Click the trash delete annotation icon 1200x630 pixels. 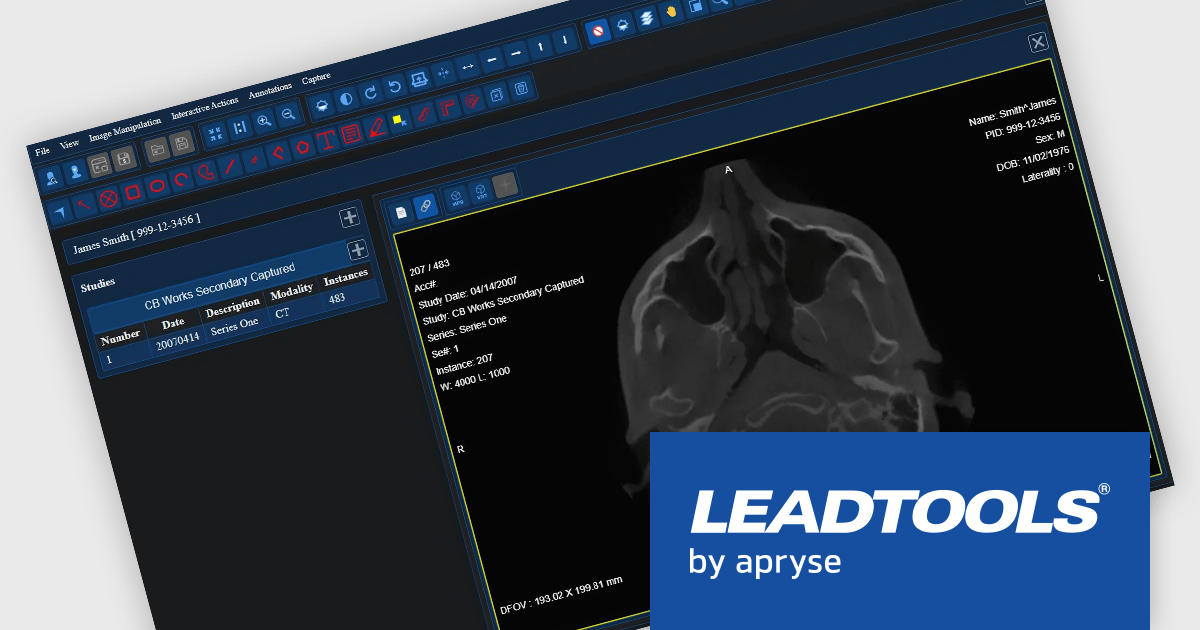tap(521, 88)
